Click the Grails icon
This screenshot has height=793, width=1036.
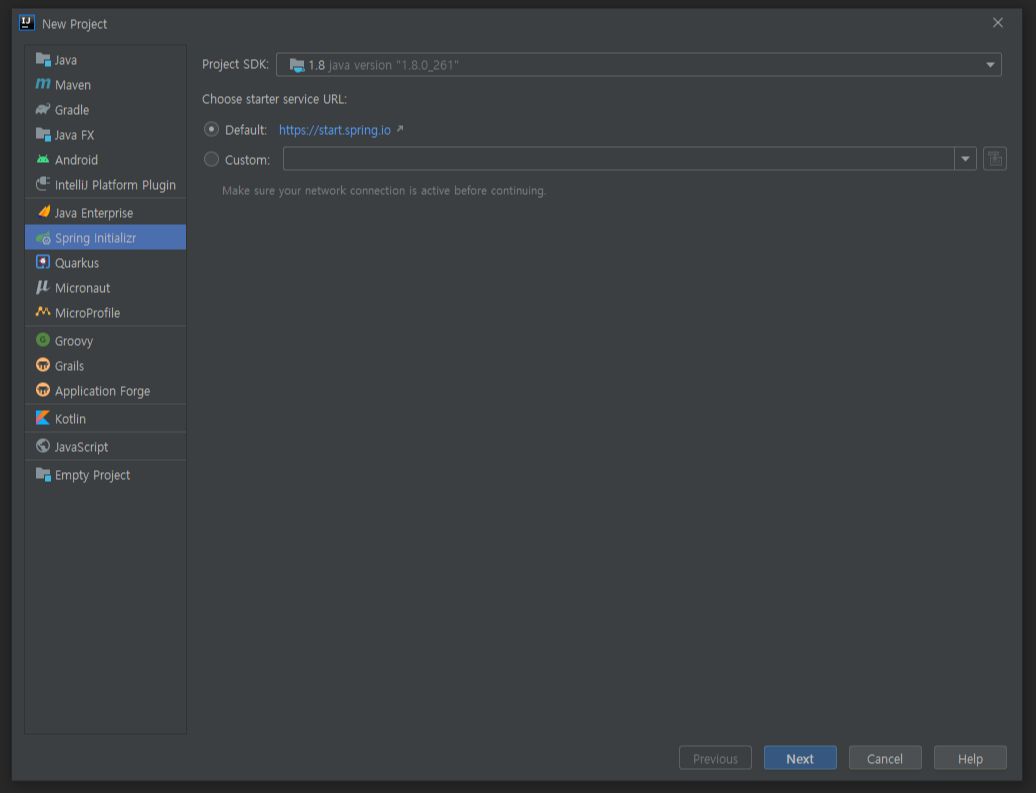pyautogui.click(x=43, y=365)
